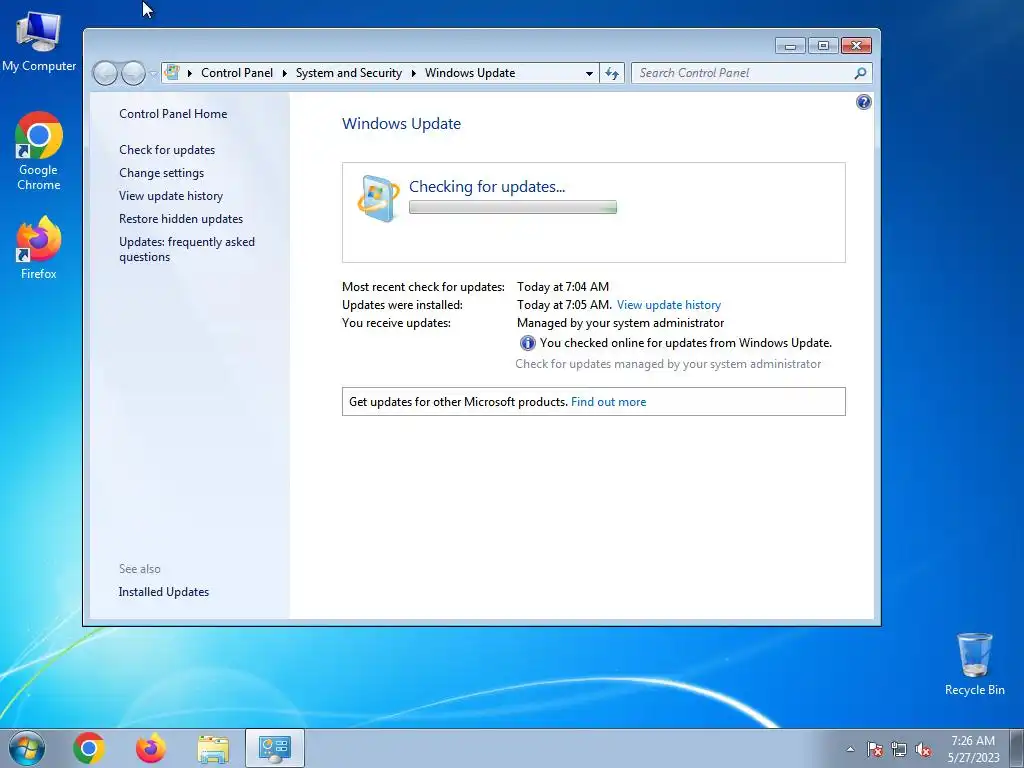The image size is (1024, 768).
Task: Open Change settings link
Action: pos(161,172)
